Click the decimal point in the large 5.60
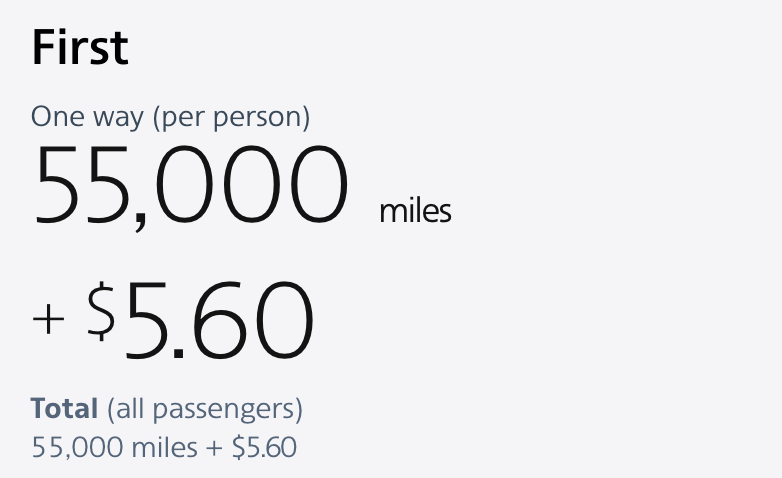This screenshot has height=478, width=782. pyautogui.click(x=178, y=353)
